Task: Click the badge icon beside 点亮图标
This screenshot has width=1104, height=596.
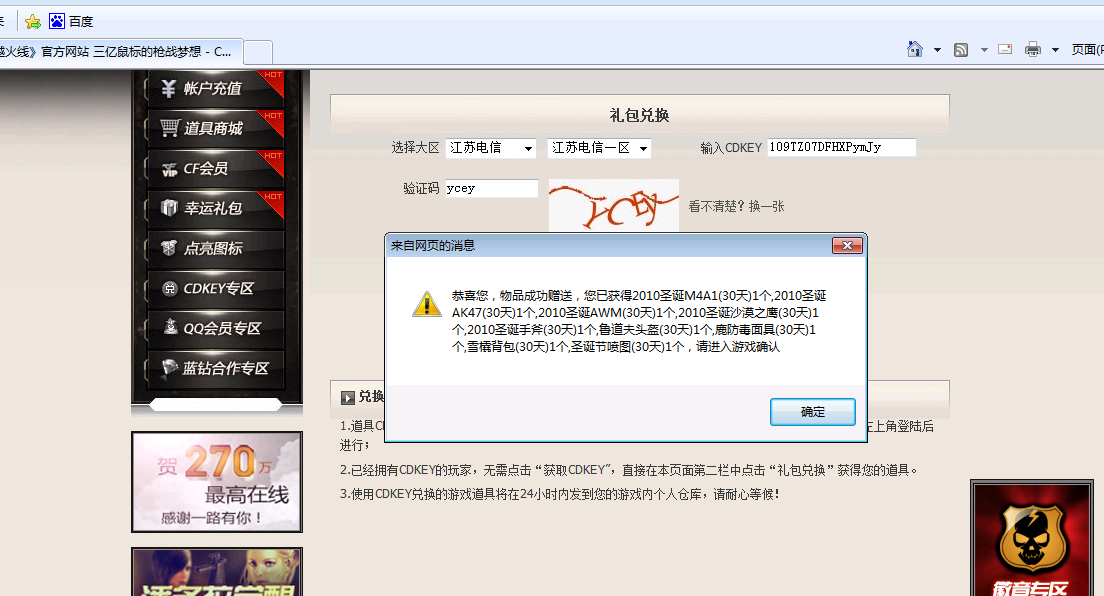Action: click(x=169, y=248)
